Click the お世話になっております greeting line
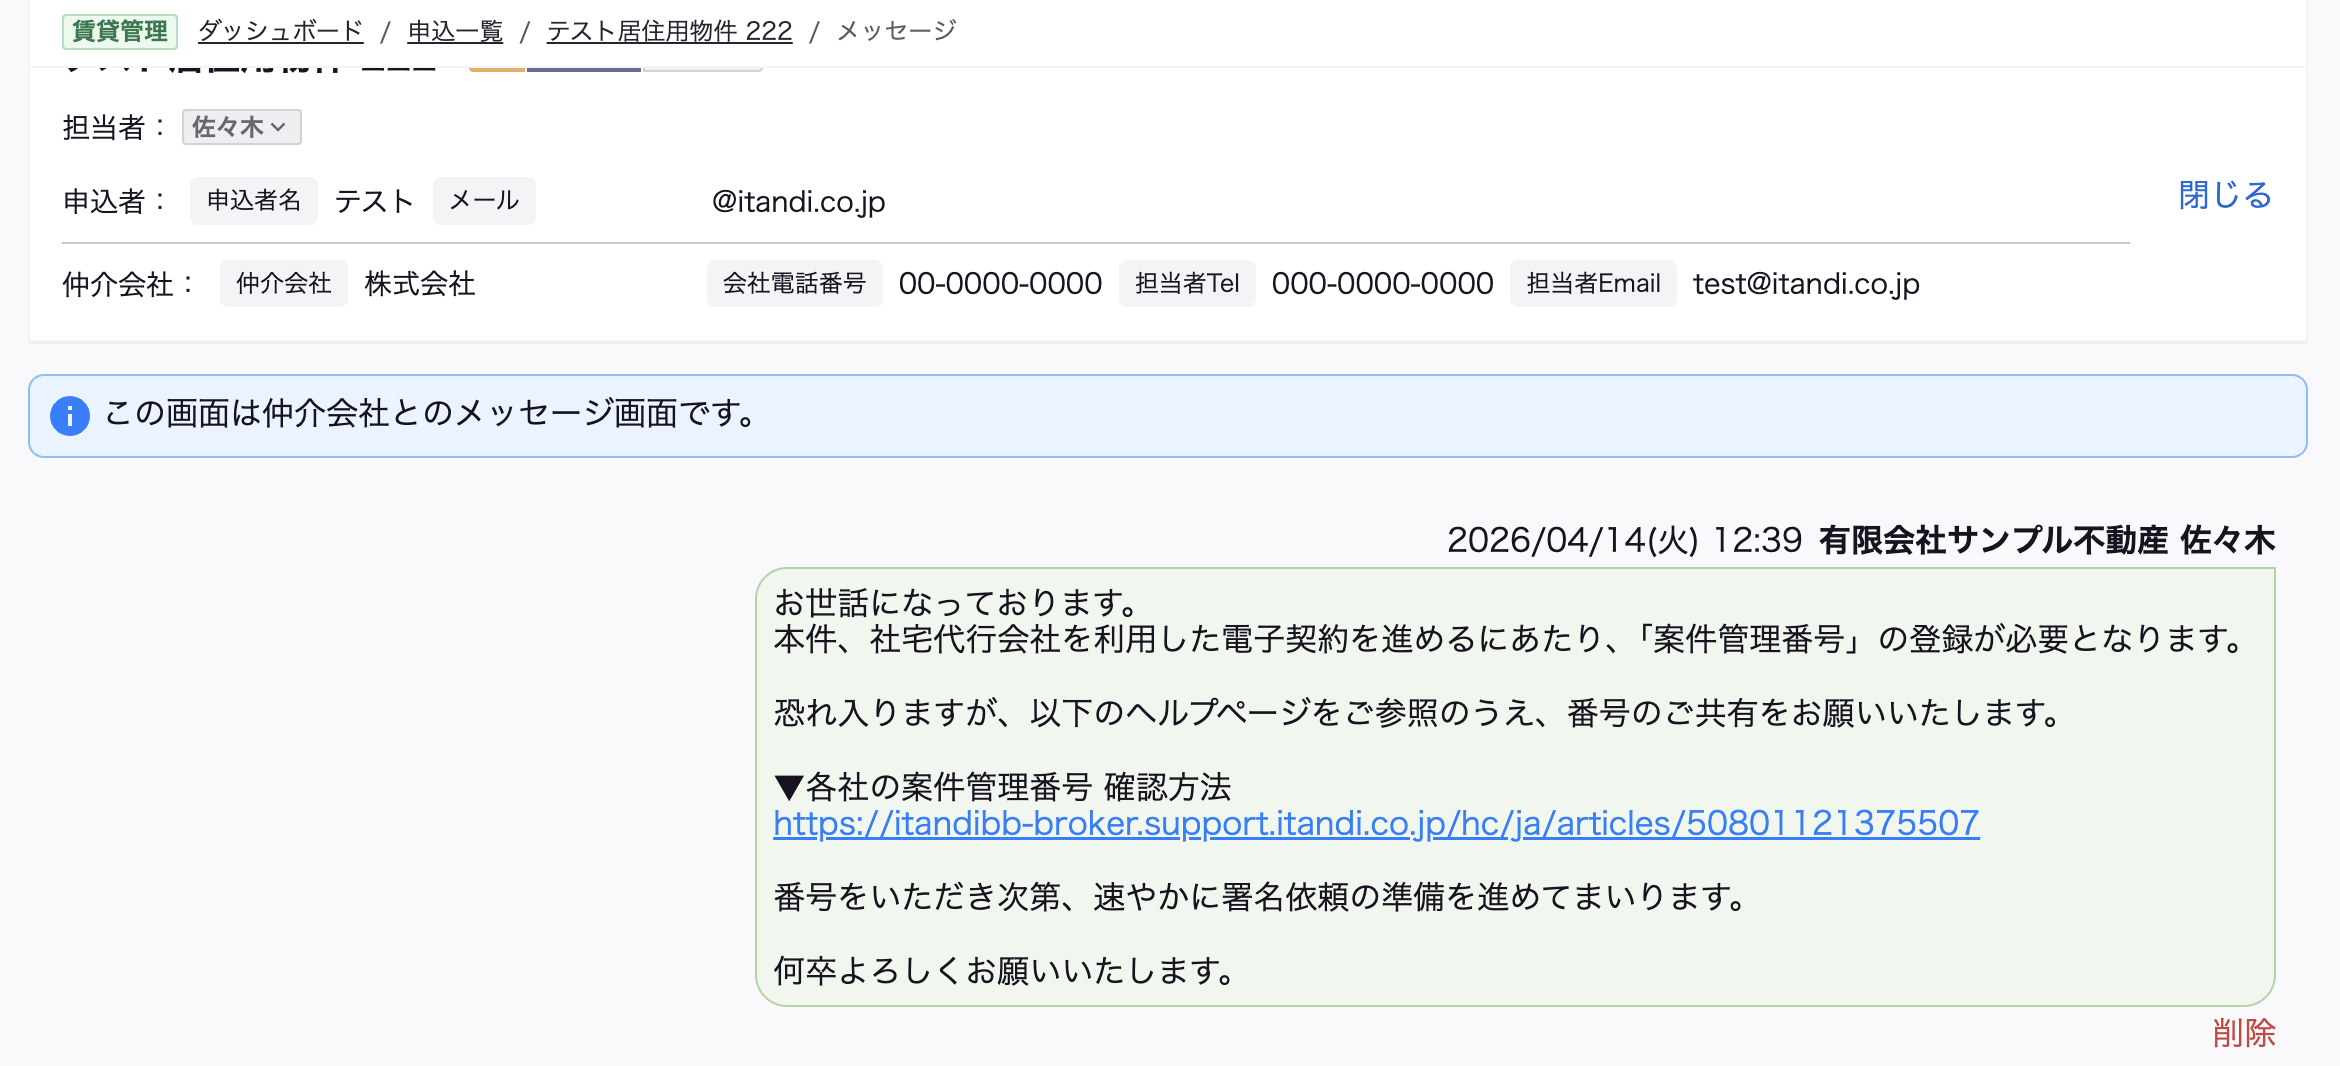2340x1066 pixels. point(957,602)
